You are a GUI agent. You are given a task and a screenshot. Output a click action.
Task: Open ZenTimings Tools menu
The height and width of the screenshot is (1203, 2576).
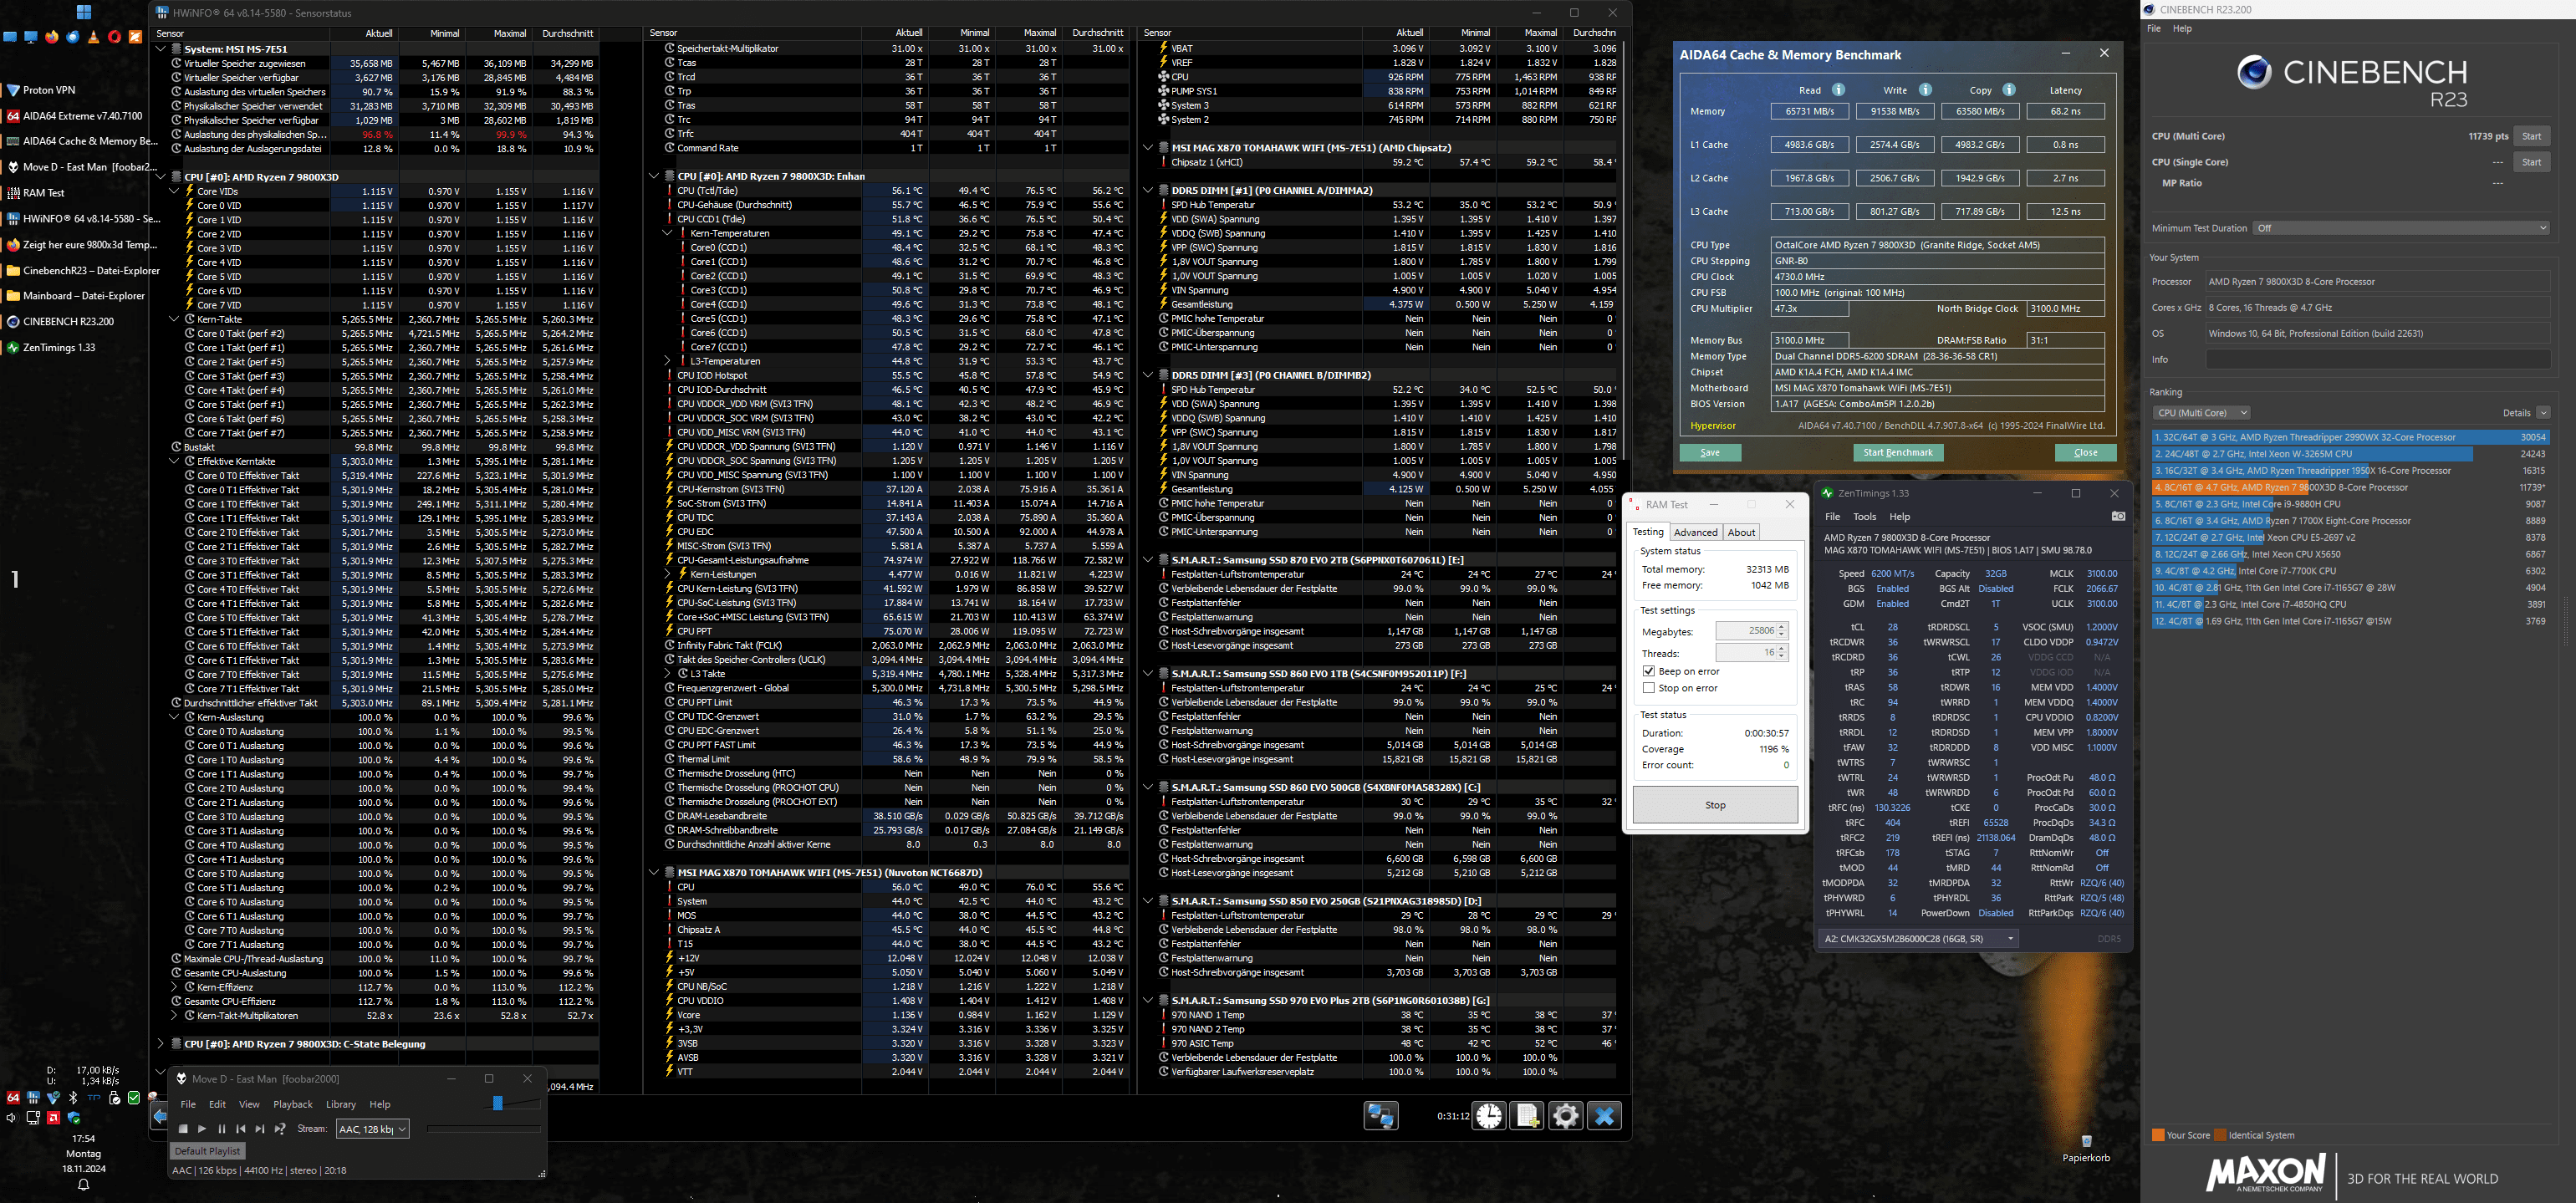pos(1864,517)
